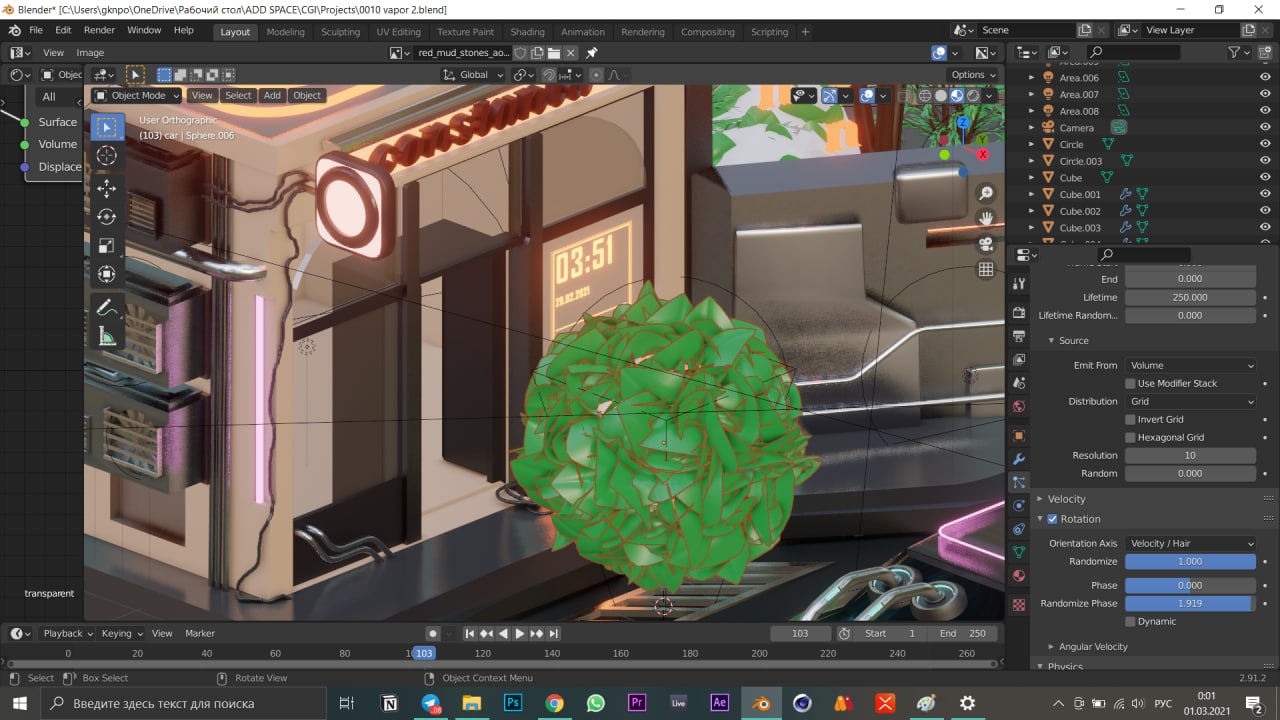Switch to Modeling workspace tab

click(x=285, y=32)
